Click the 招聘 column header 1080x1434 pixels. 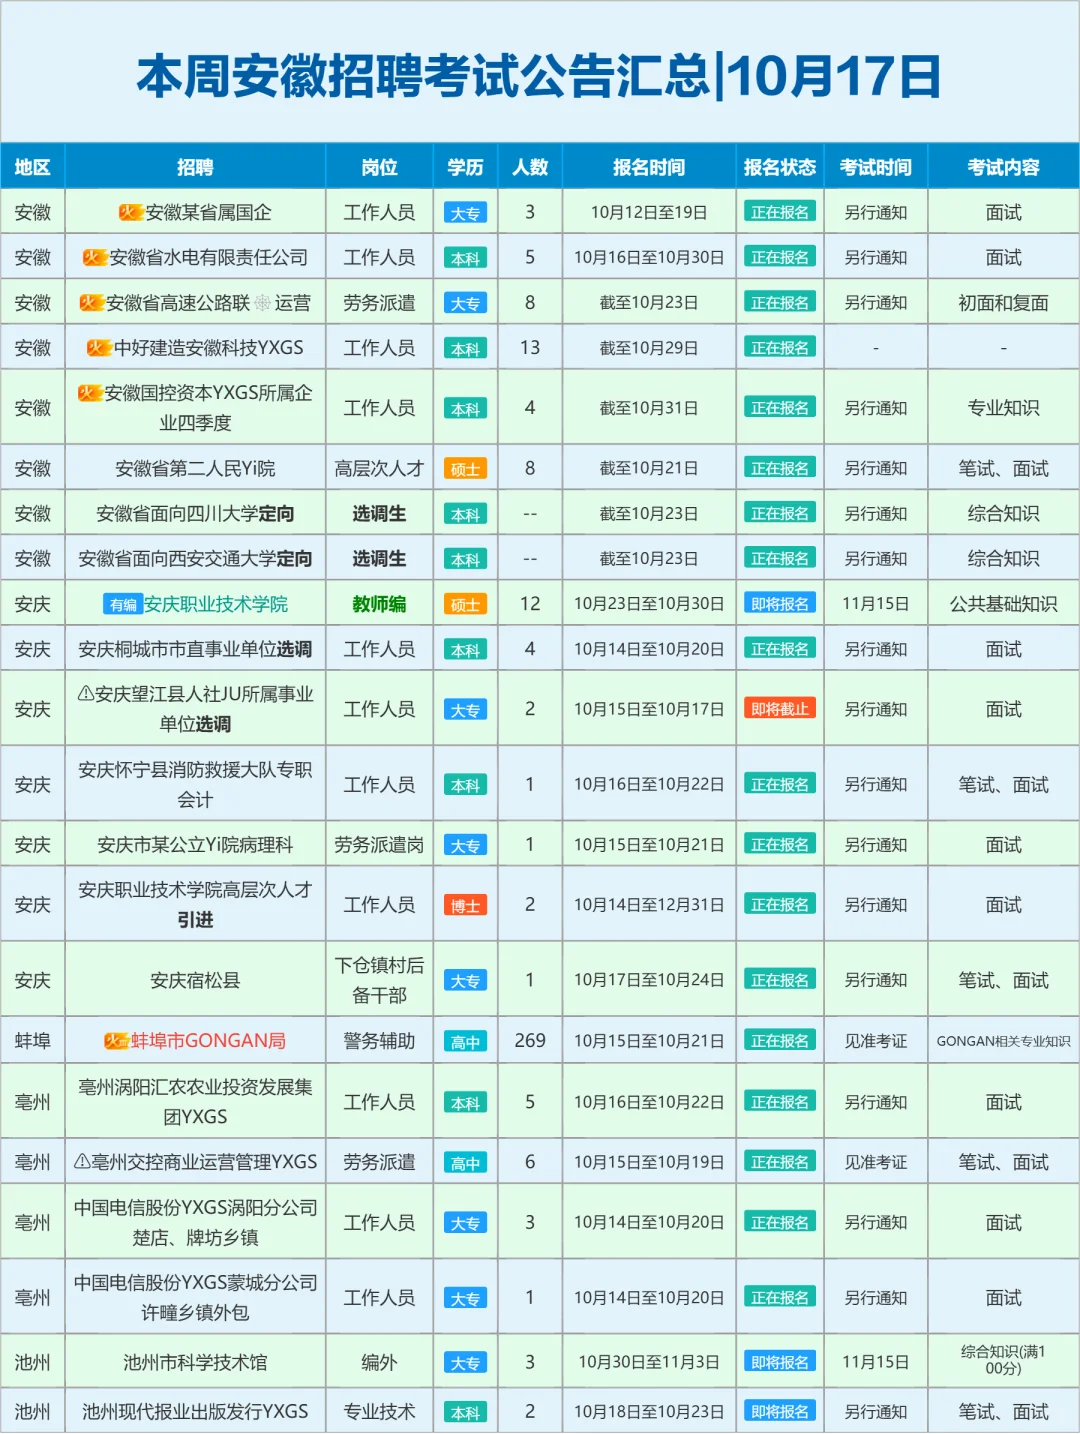click(195, 167)
